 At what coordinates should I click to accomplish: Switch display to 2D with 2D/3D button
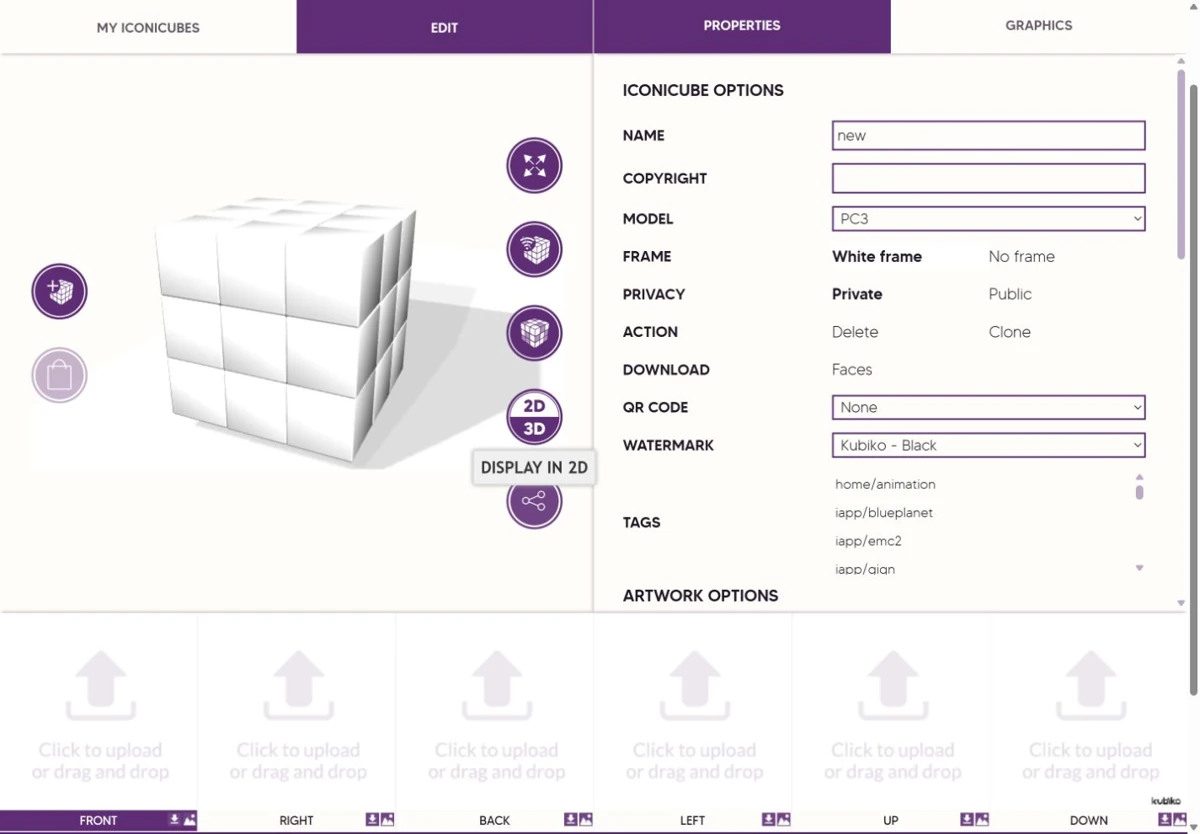tap(534, 417)
